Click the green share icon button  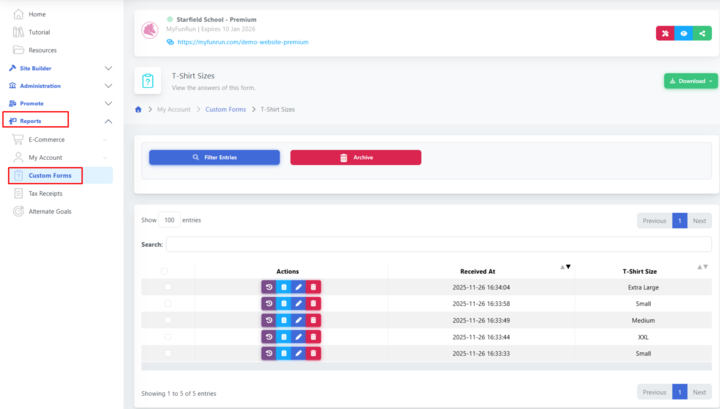coord(707,33)
